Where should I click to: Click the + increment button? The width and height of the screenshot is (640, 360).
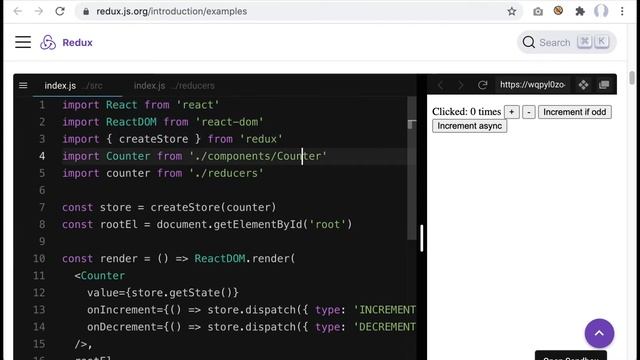511,112
